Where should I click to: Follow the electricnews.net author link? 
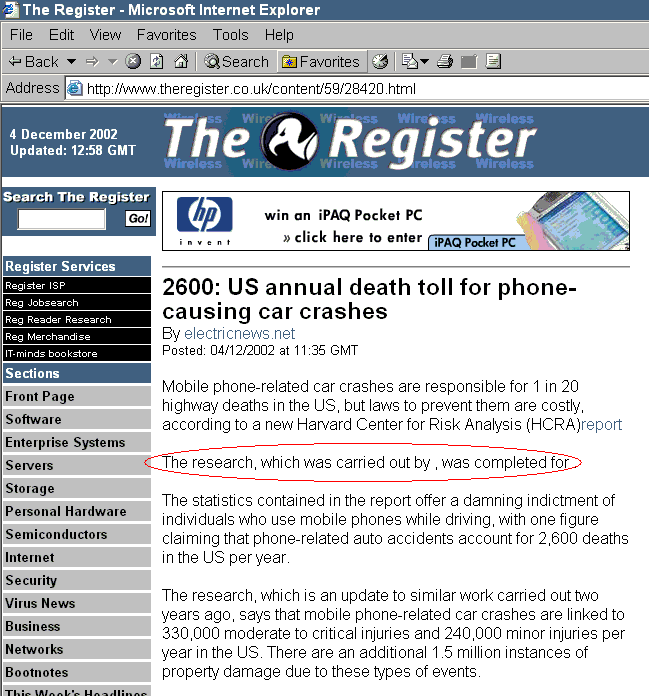point(239,333)
